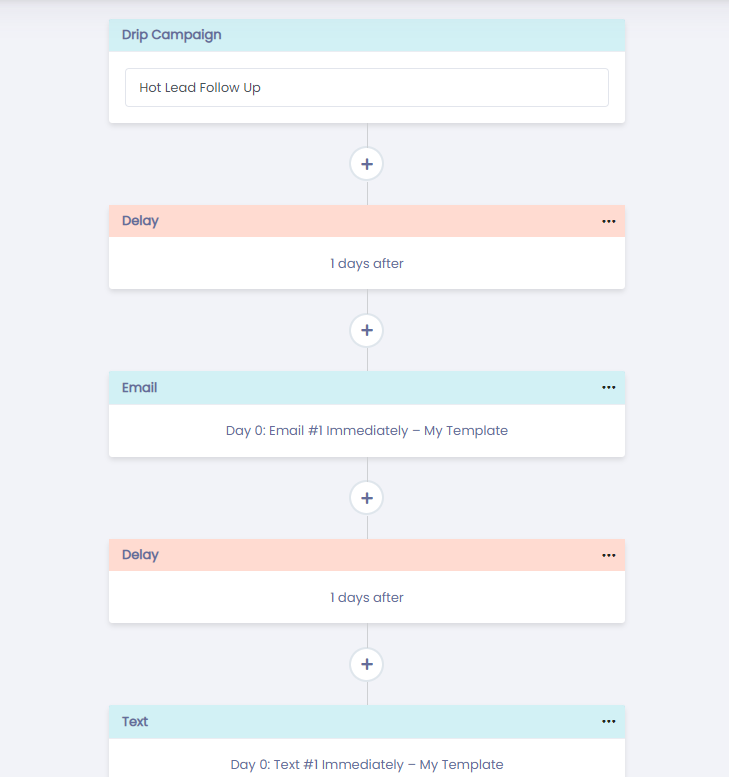Click the plus button below Drip Campaign card
Screen dimensions: 729x777
coord(367,164)
